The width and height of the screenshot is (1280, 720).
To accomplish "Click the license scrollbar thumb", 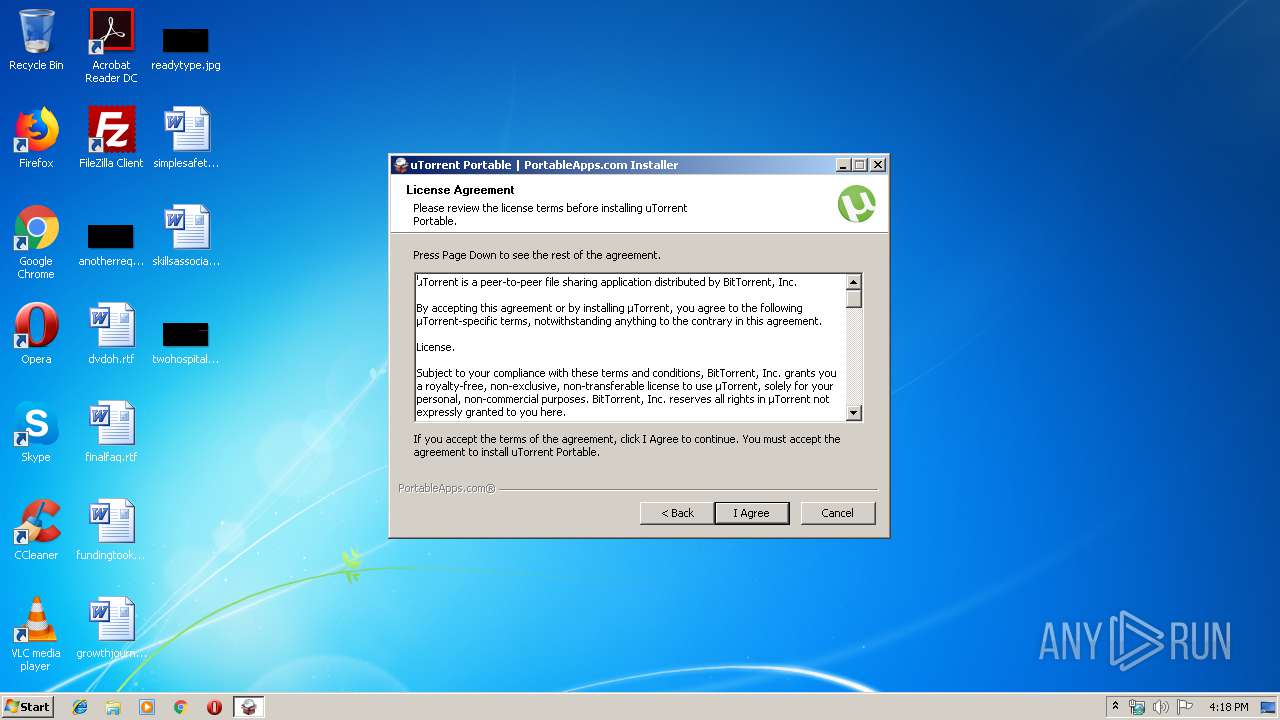I will 853,298.
